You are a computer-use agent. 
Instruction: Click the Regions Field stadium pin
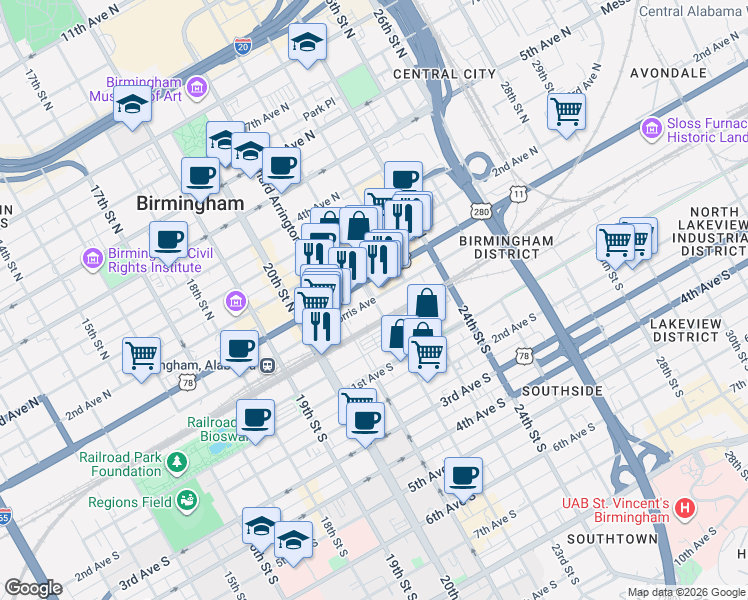[x=187, y=501]
